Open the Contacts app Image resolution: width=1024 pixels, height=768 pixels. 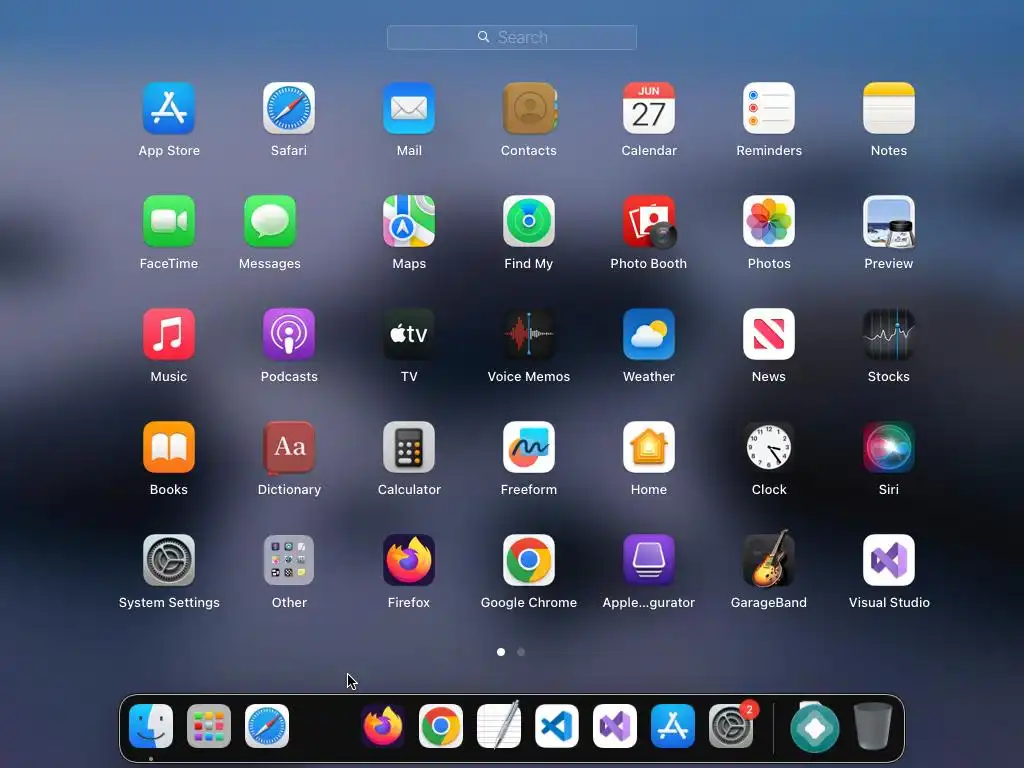click(529, 108)
